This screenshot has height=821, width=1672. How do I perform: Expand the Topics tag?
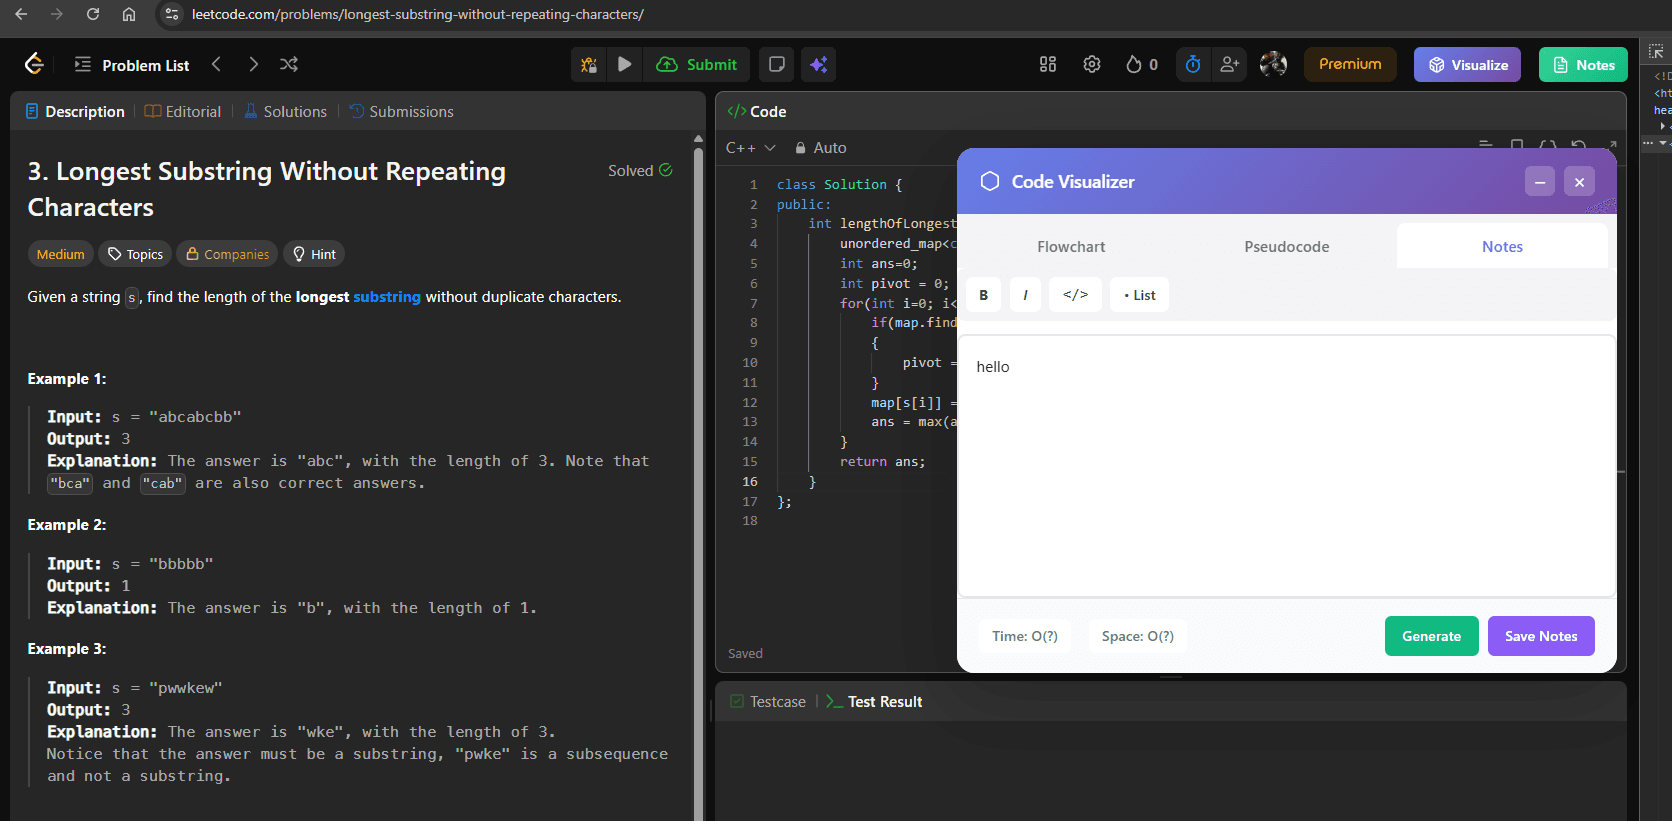(135, 254)
